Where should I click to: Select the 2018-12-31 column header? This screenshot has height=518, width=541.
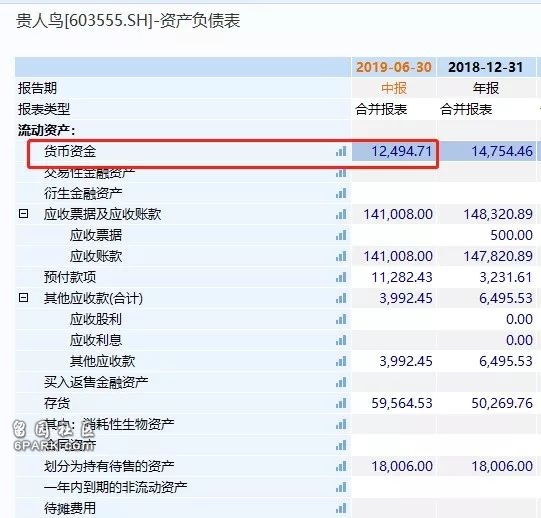tap(486, 67)
